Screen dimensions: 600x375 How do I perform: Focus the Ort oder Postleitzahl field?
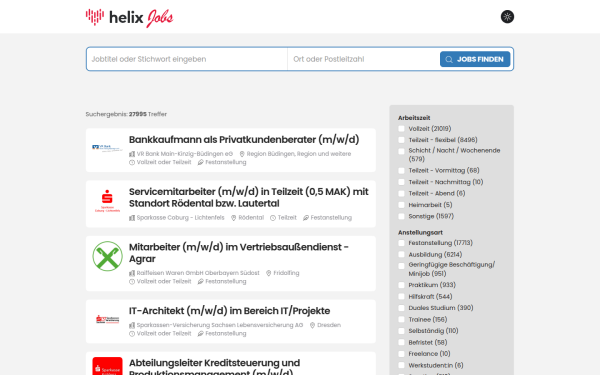[364, 59]
